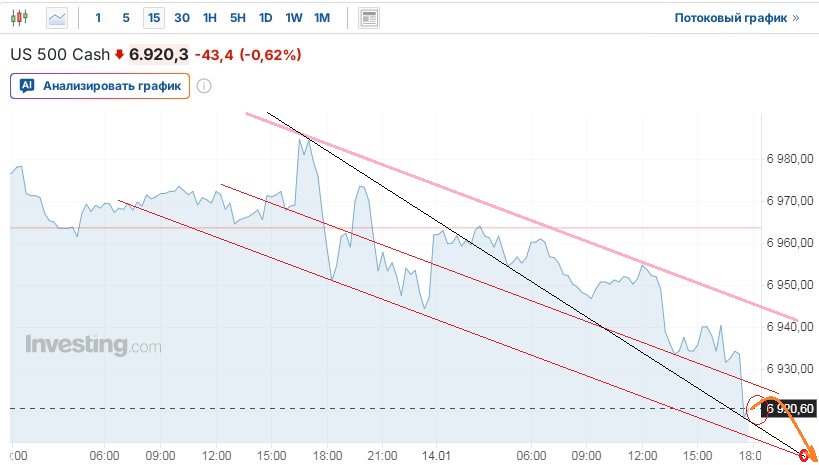Switch to the 30 minute interval
This screenshot has height=465, width=819.
click(x=181, y=18)
